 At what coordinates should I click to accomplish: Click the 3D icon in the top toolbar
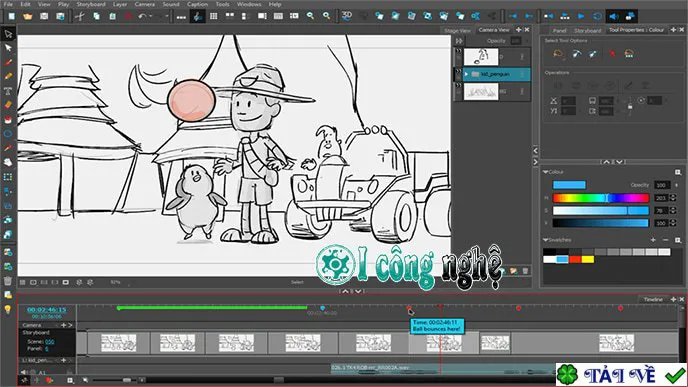click(347, 15)
